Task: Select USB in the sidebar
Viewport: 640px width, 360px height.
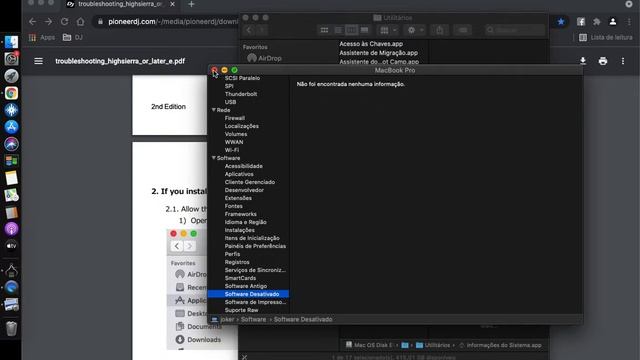Action: [230, 102]
